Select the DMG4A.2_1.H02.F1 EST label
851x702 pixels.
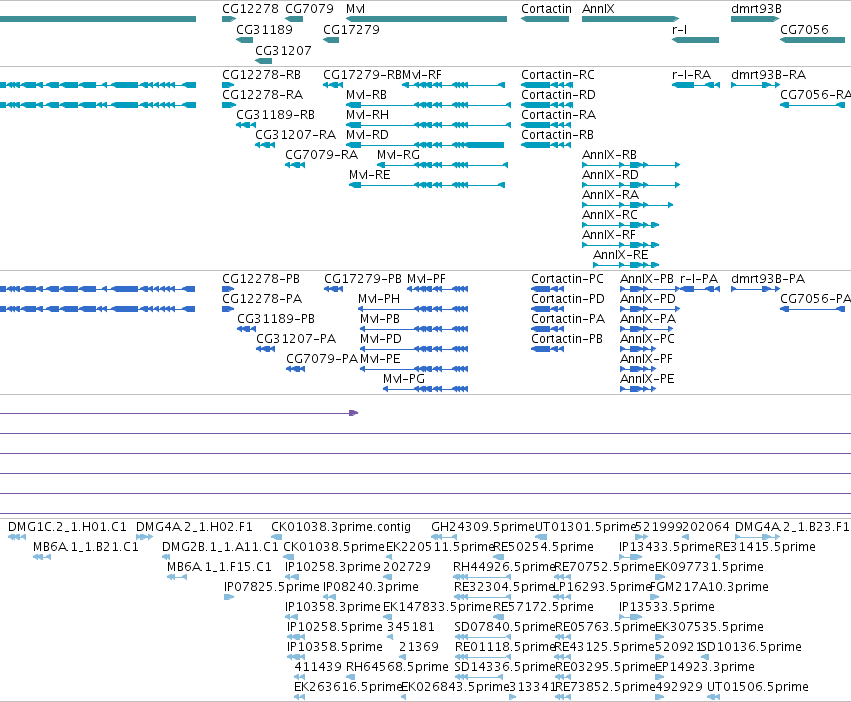click(194, 527)
